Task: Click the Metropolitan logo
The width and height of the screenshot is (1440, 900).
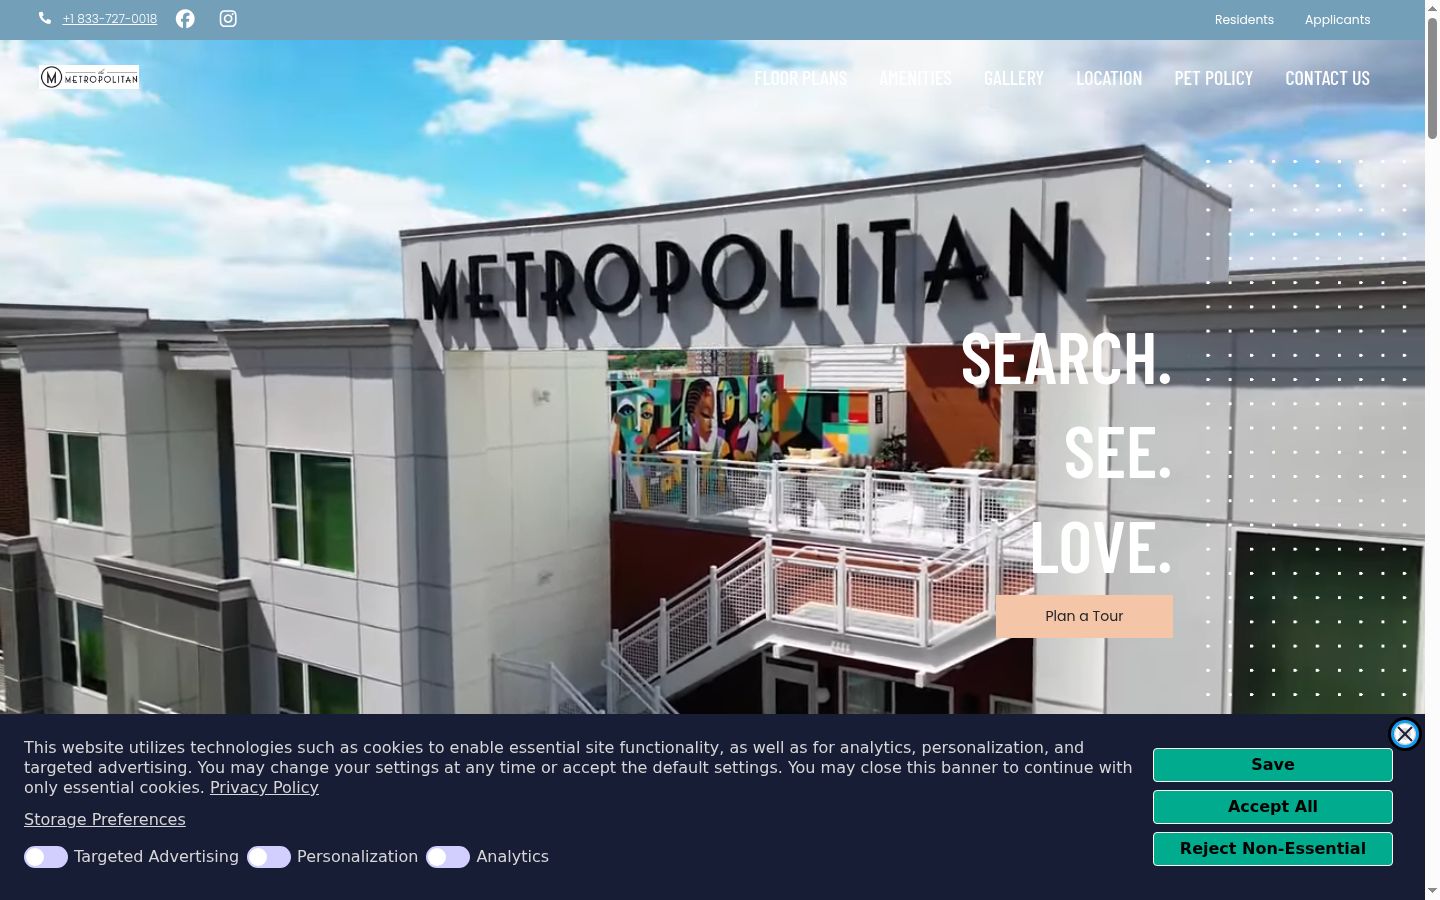Action: click(x=89, y=77)
